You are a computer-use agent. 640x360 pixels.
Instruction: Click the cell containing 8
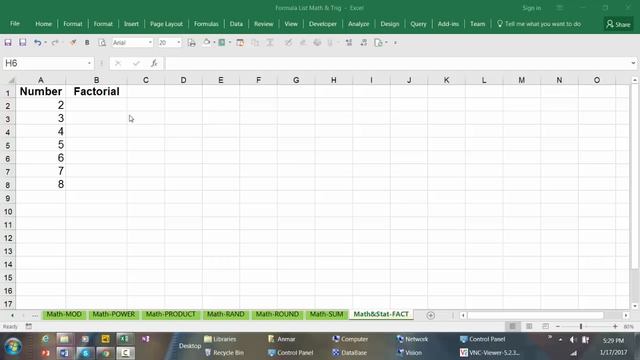click(41, 184)
